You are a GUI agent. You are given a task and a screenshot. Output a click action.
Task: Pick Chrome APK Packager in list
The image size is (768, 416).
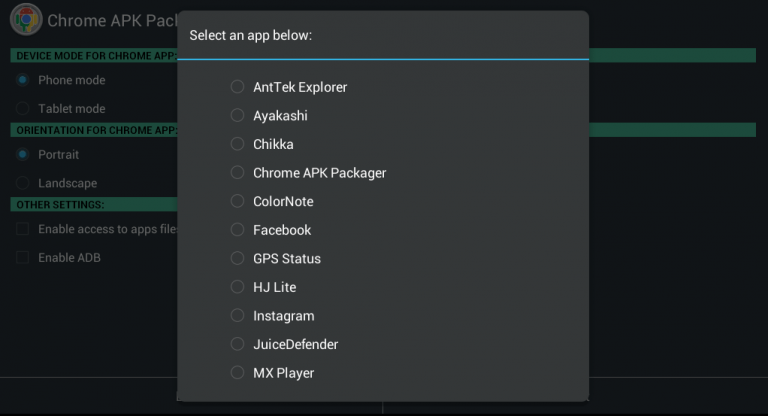[237, 172]
